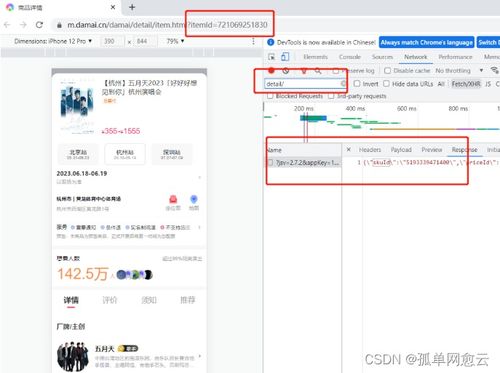500x373 pixels.
Task: Close the current browser tab
Action: (x=113, y=7)
